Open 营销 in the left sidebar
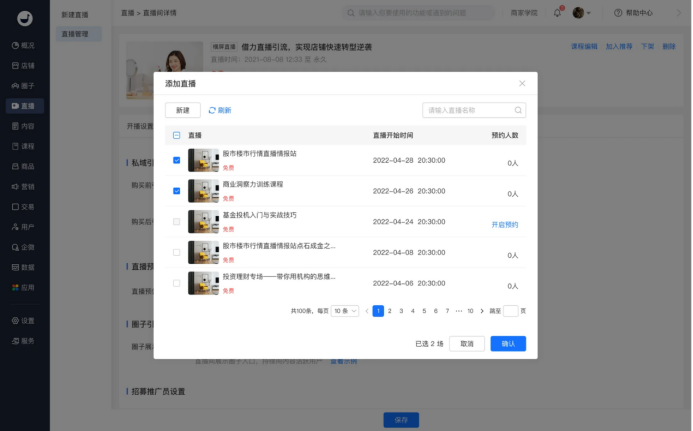 [25, 187]
